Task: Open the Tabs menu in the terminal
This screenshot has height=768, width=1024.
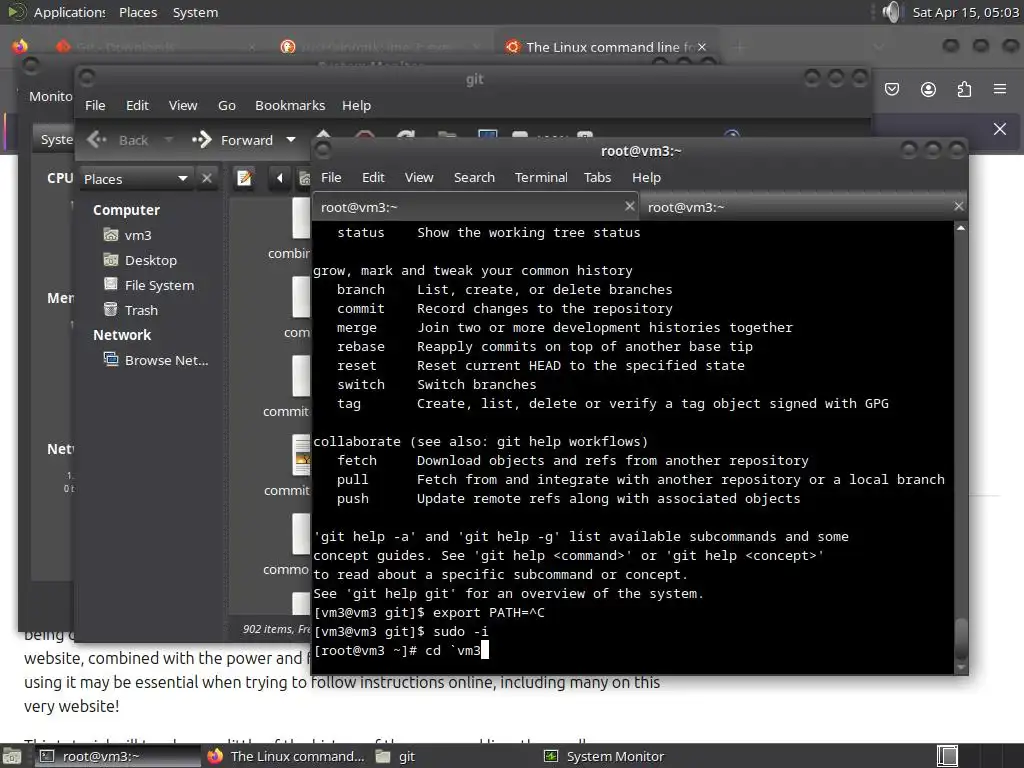Action: coord(597,178)
